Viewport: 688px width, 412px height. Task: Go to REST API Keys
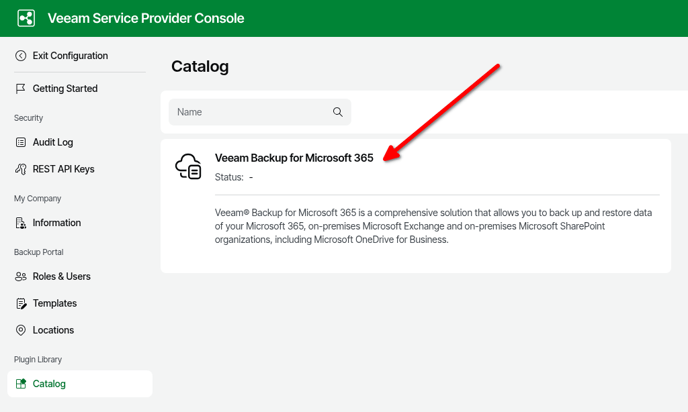pyautogui.click(x=63, y=170)
